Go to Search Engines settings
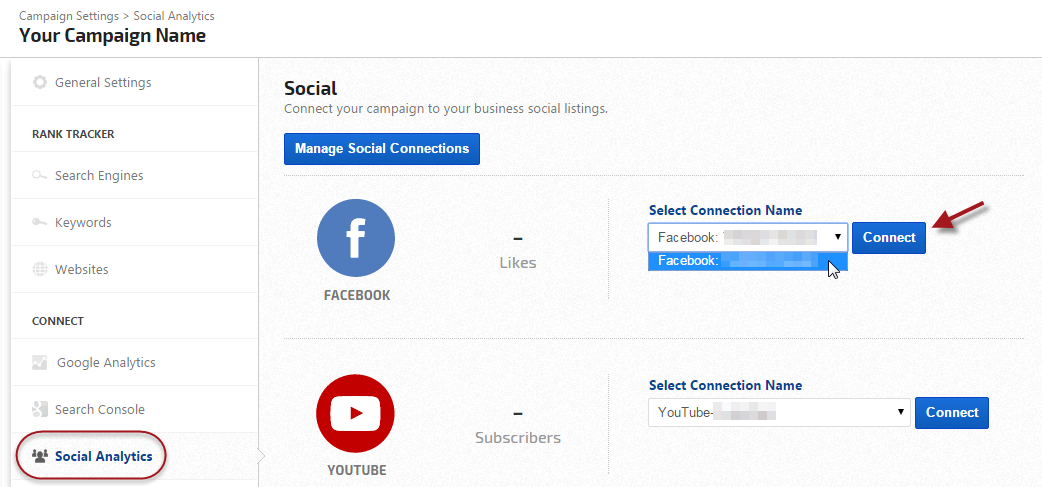The width and height of the screenshot is (1042, 487). 99,176
